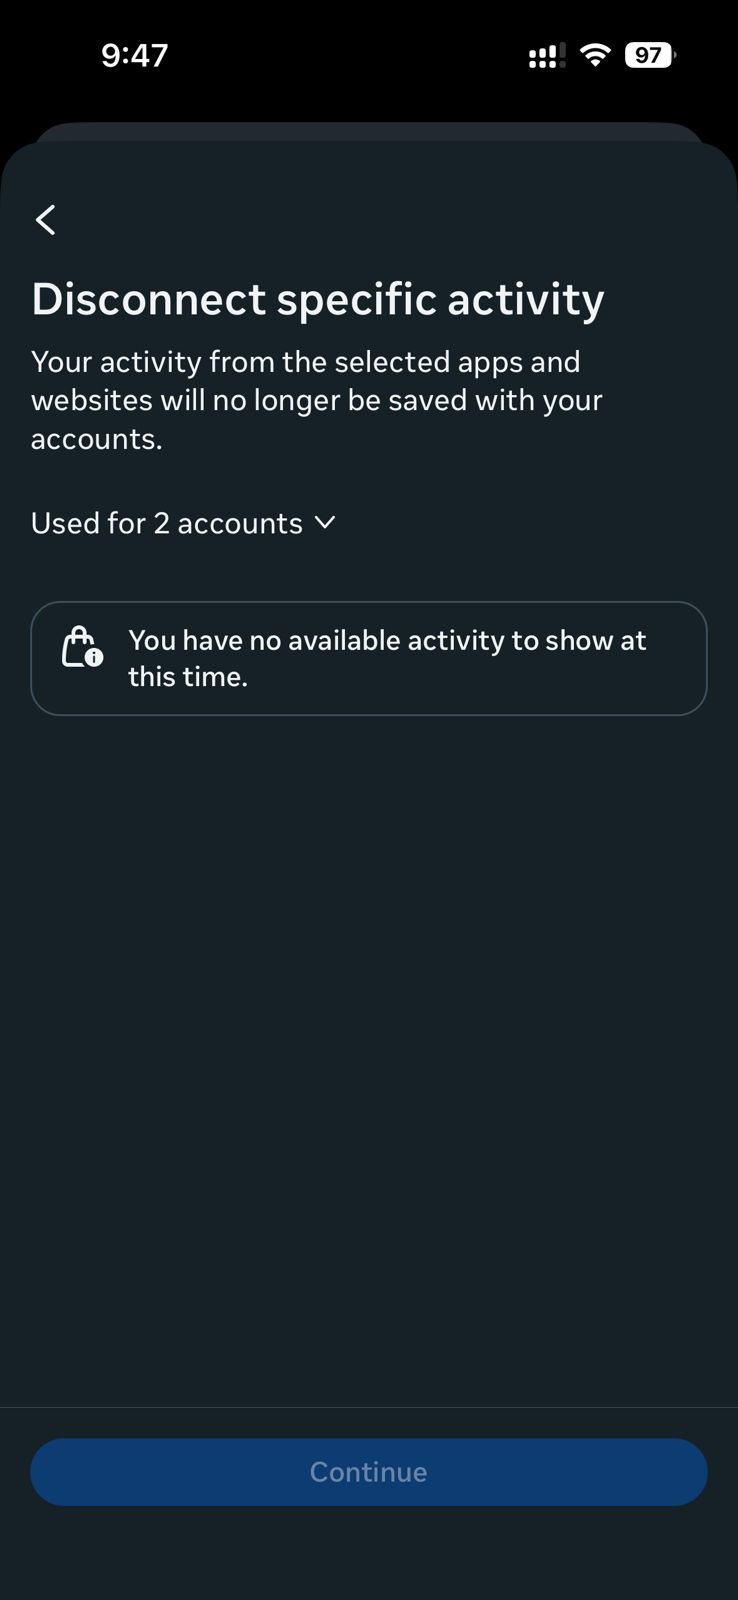
Task: Tap the "Disconnect specific activity" heading
Action: [x=318, y=299]
